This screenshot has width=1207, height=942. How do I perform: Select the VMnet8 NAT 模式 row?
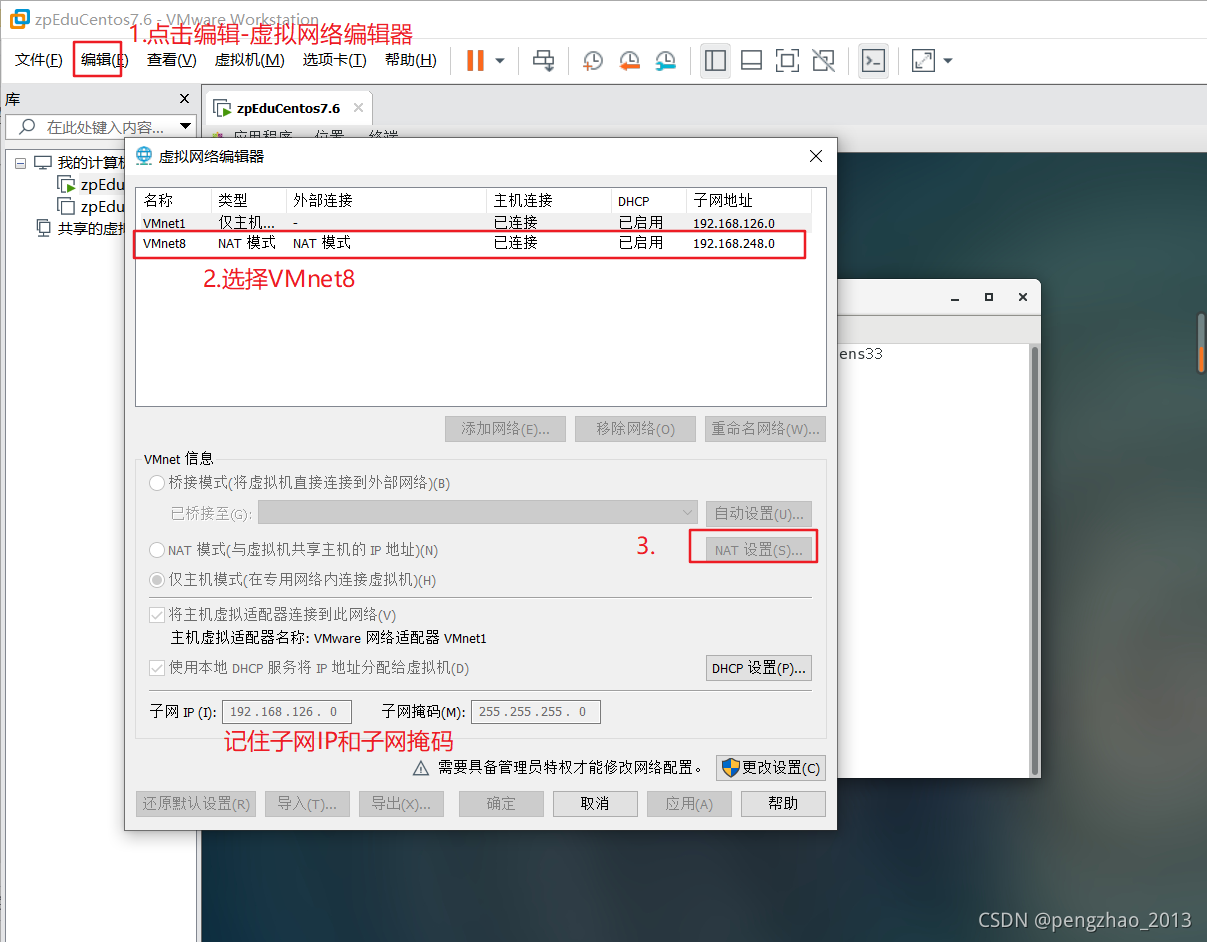click(472, 243)
